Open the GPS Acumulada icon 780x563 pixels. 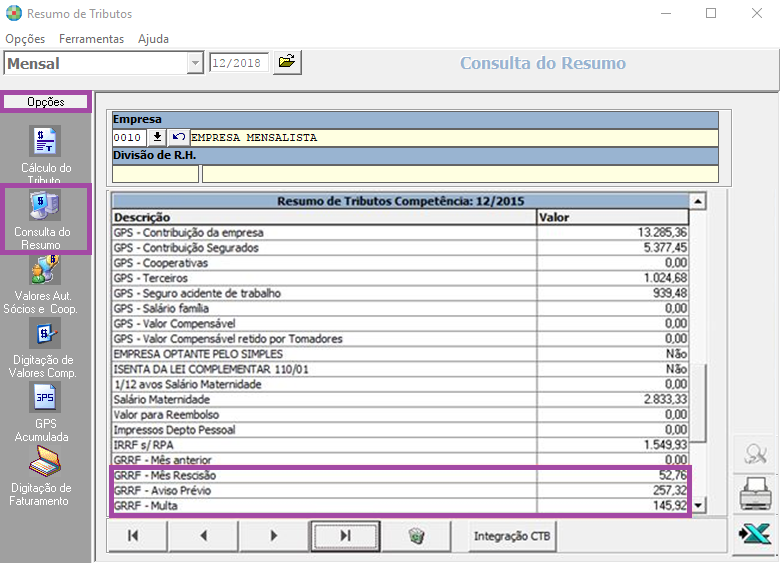(x=45, y=397)
